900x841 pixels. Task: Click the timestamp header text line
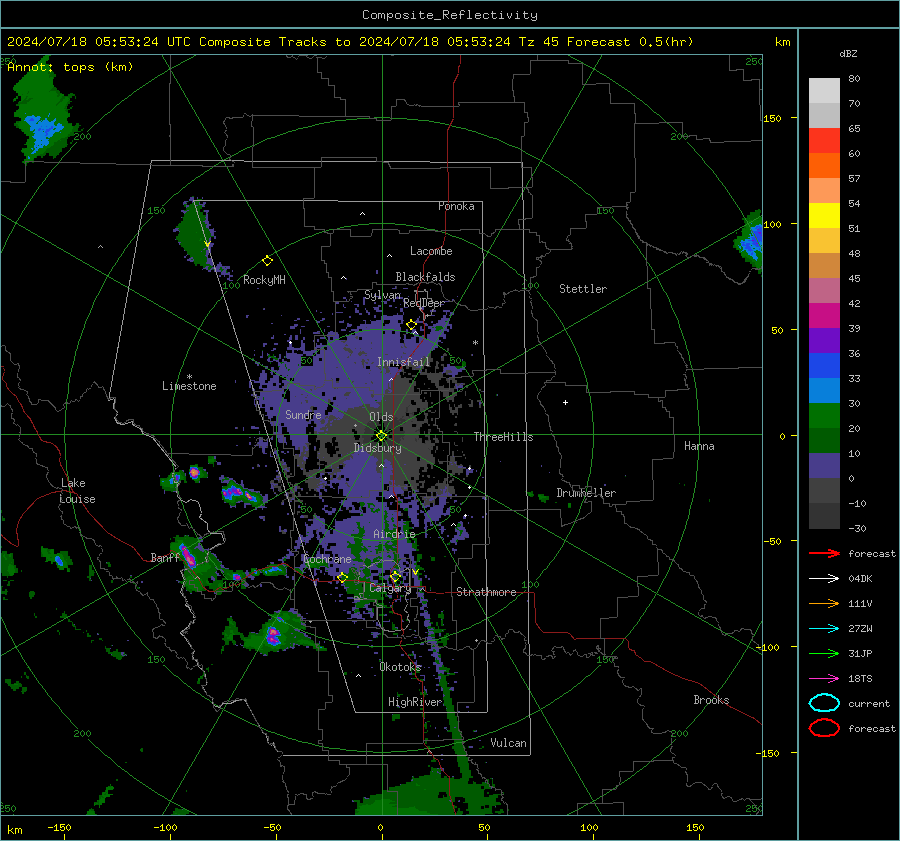tap(350, 42)
